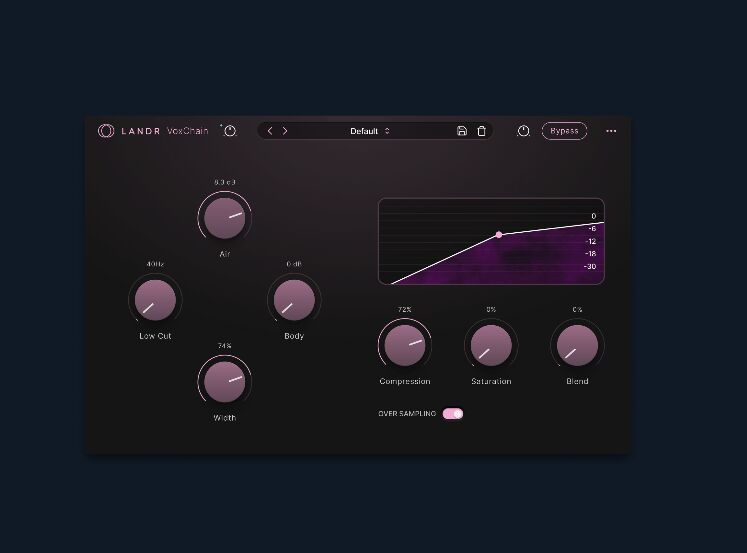Screen dimensions: 747x553
Task: Open the three-dot more options menu
Action: pos(611,131)
